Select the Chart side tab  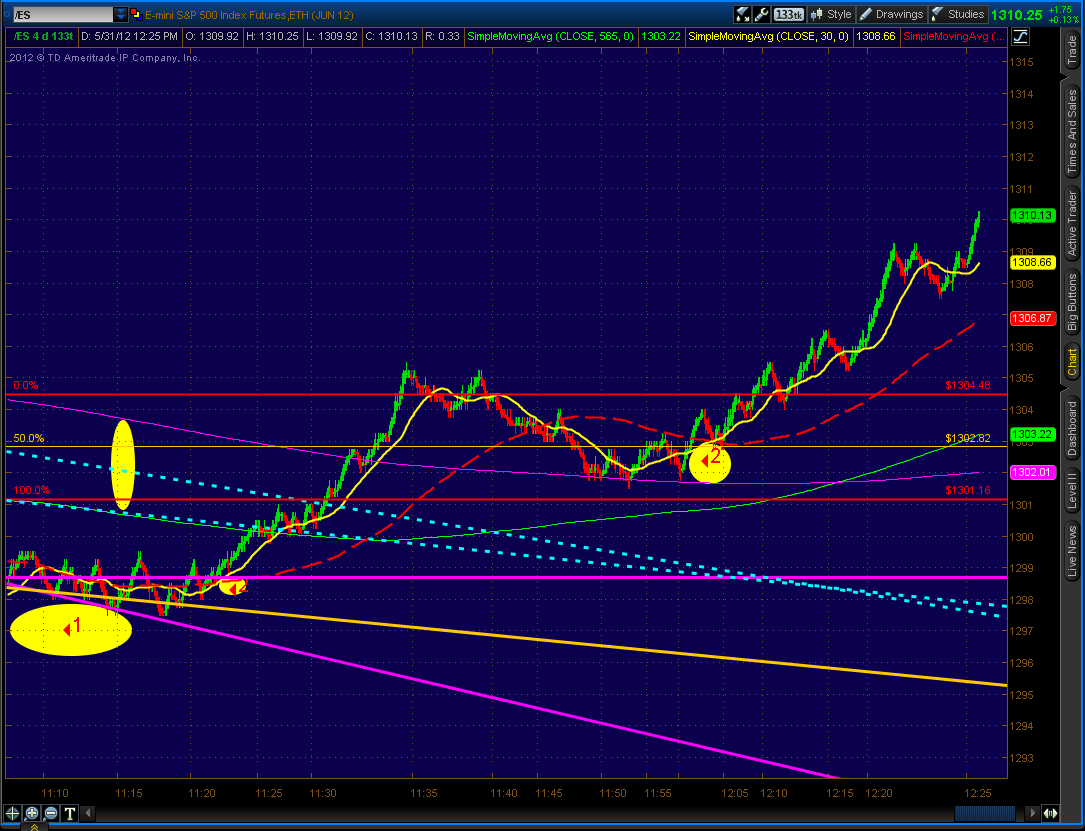tap(1072, 363)
